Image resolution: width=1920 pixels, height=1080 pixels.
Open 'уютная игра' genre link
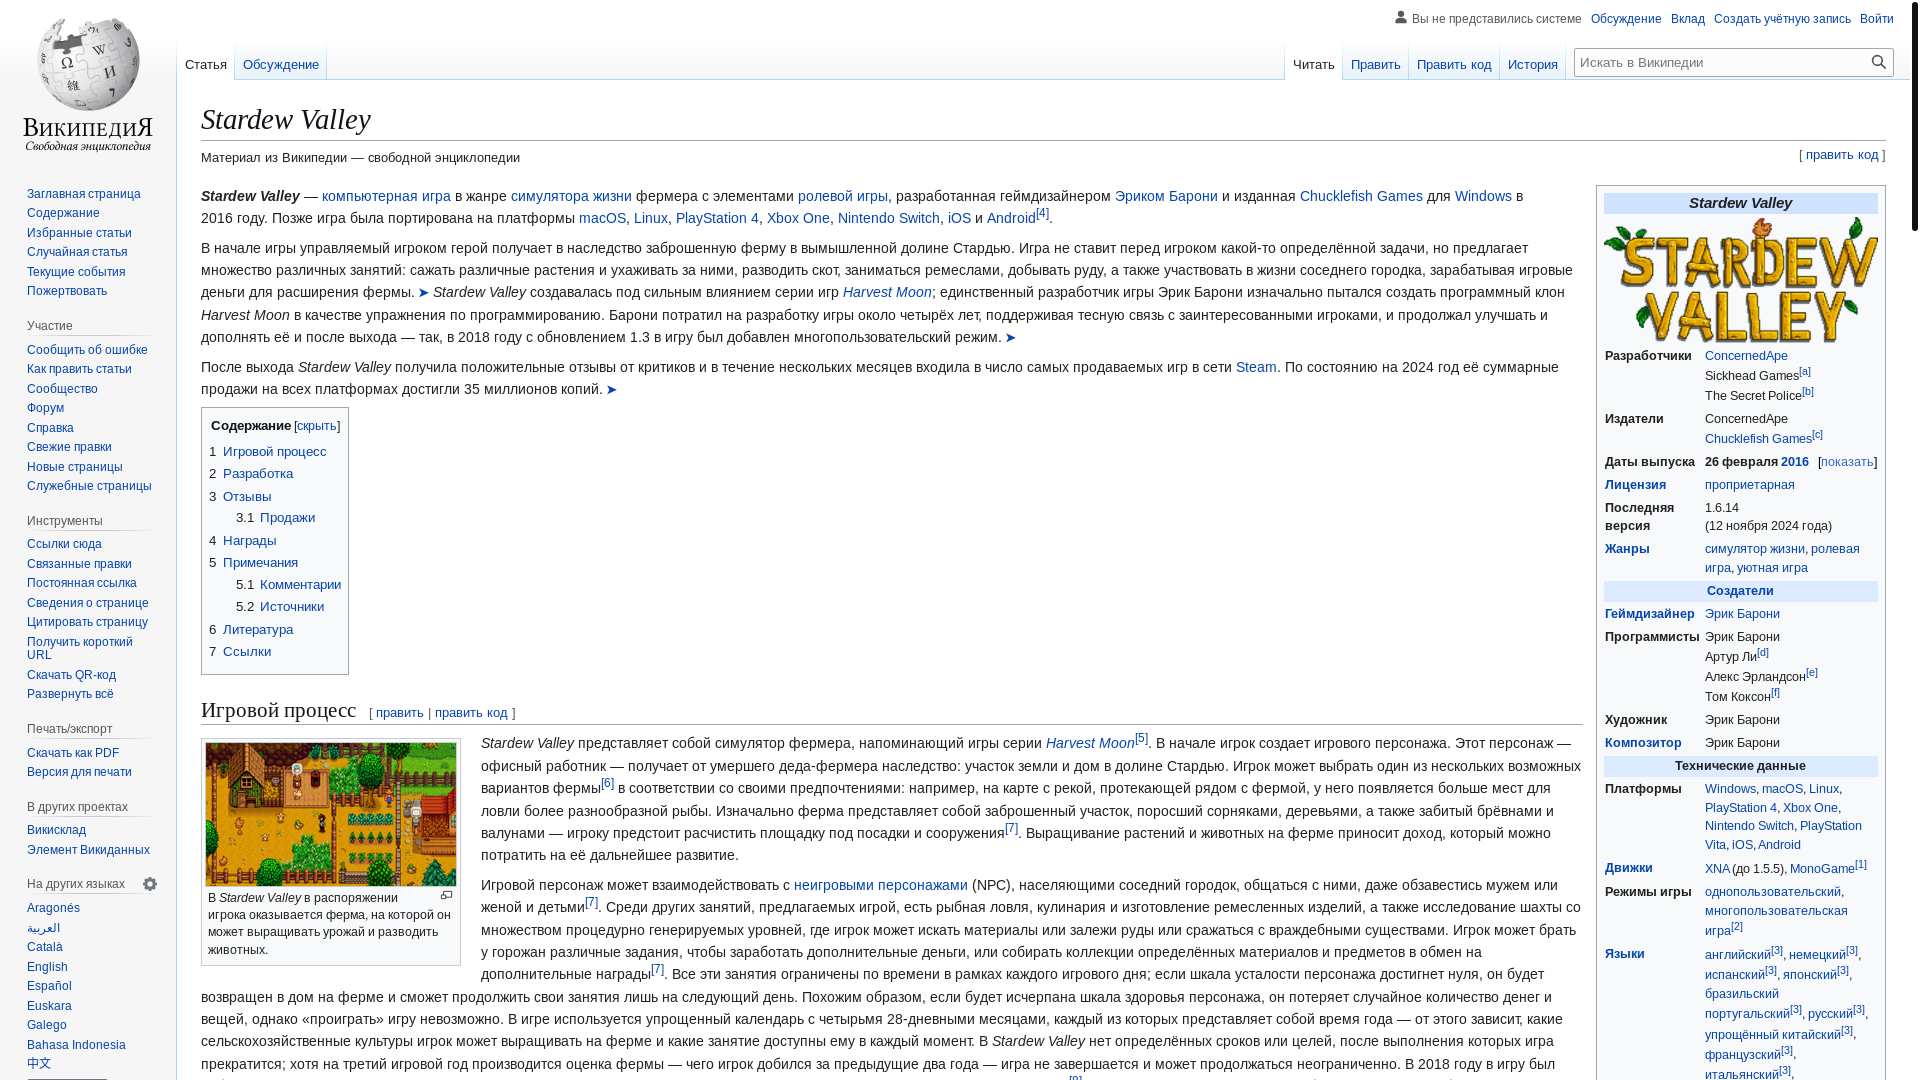coord(1772,568)
